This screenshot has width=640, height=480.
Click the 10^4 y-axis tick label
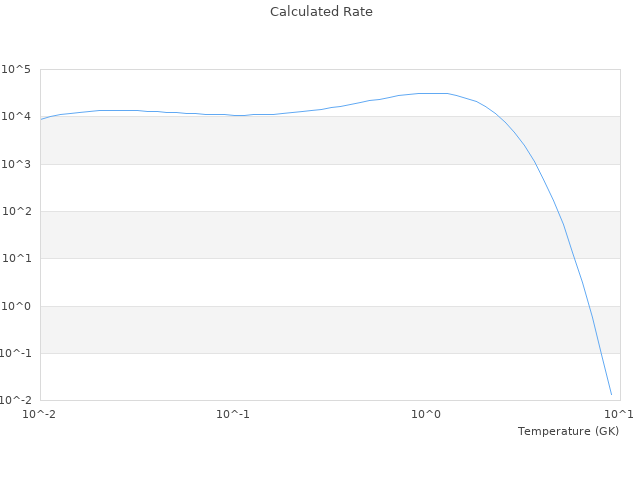click(x=16, y=117)
